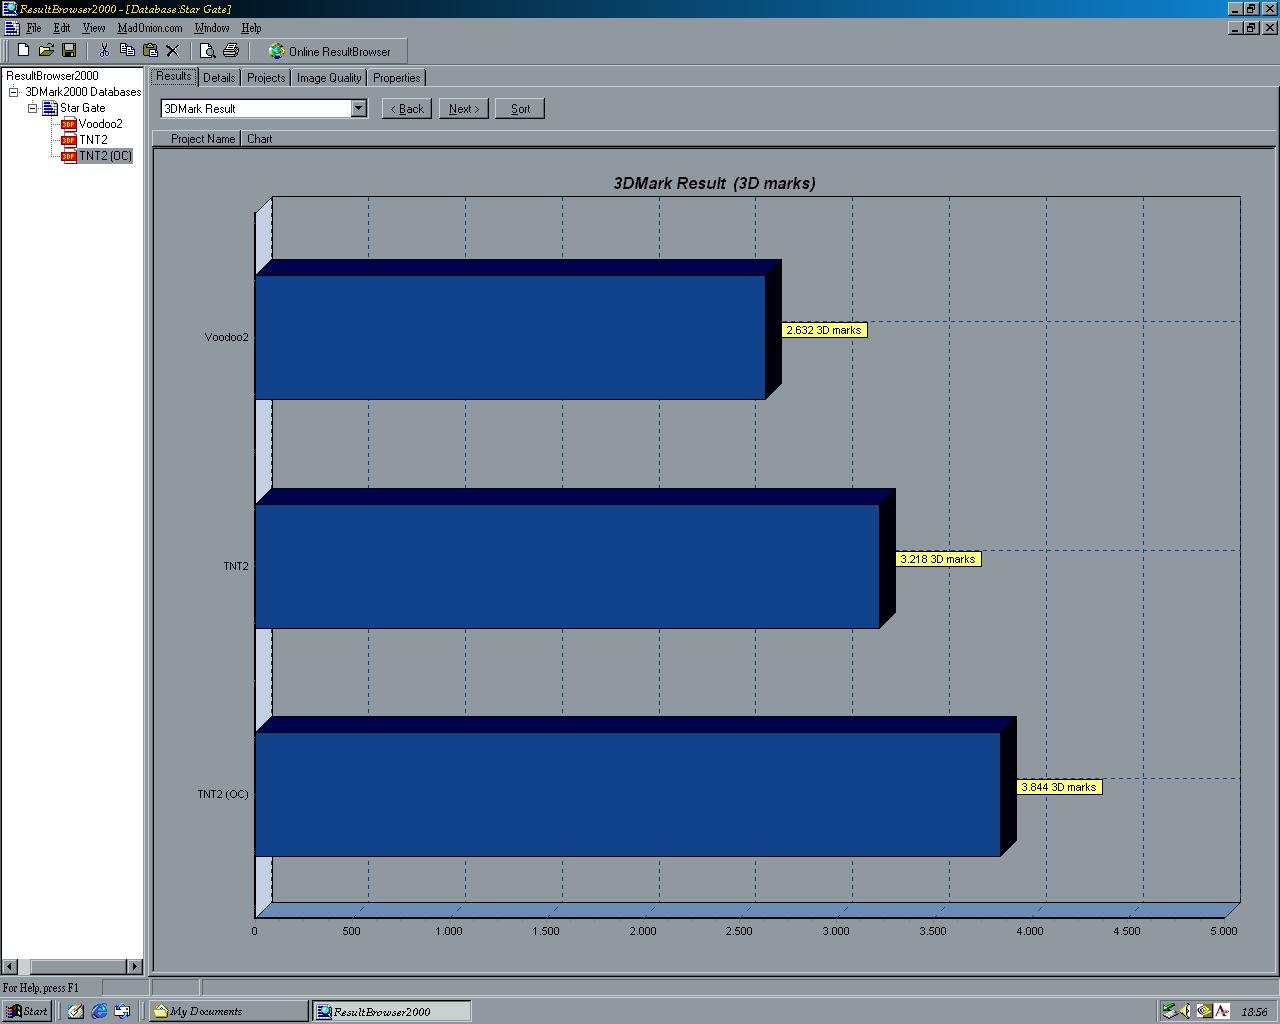
Task: Open the Edit menu
Action: [62, 28]
